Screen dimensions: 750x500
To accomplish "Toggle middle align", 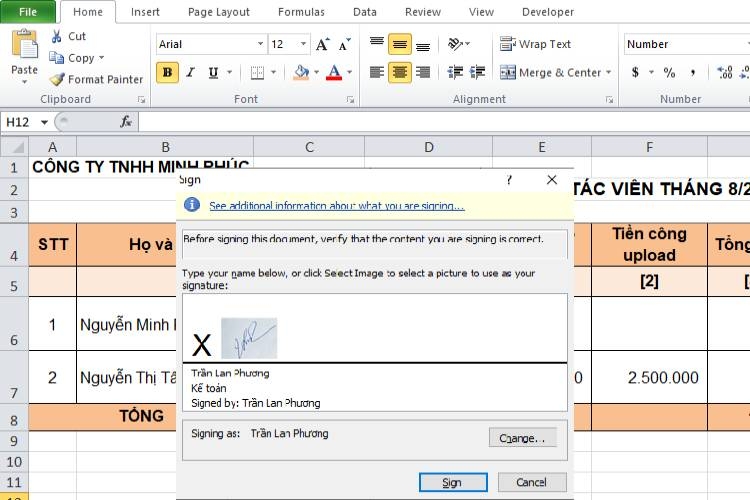I will [400, 44].
